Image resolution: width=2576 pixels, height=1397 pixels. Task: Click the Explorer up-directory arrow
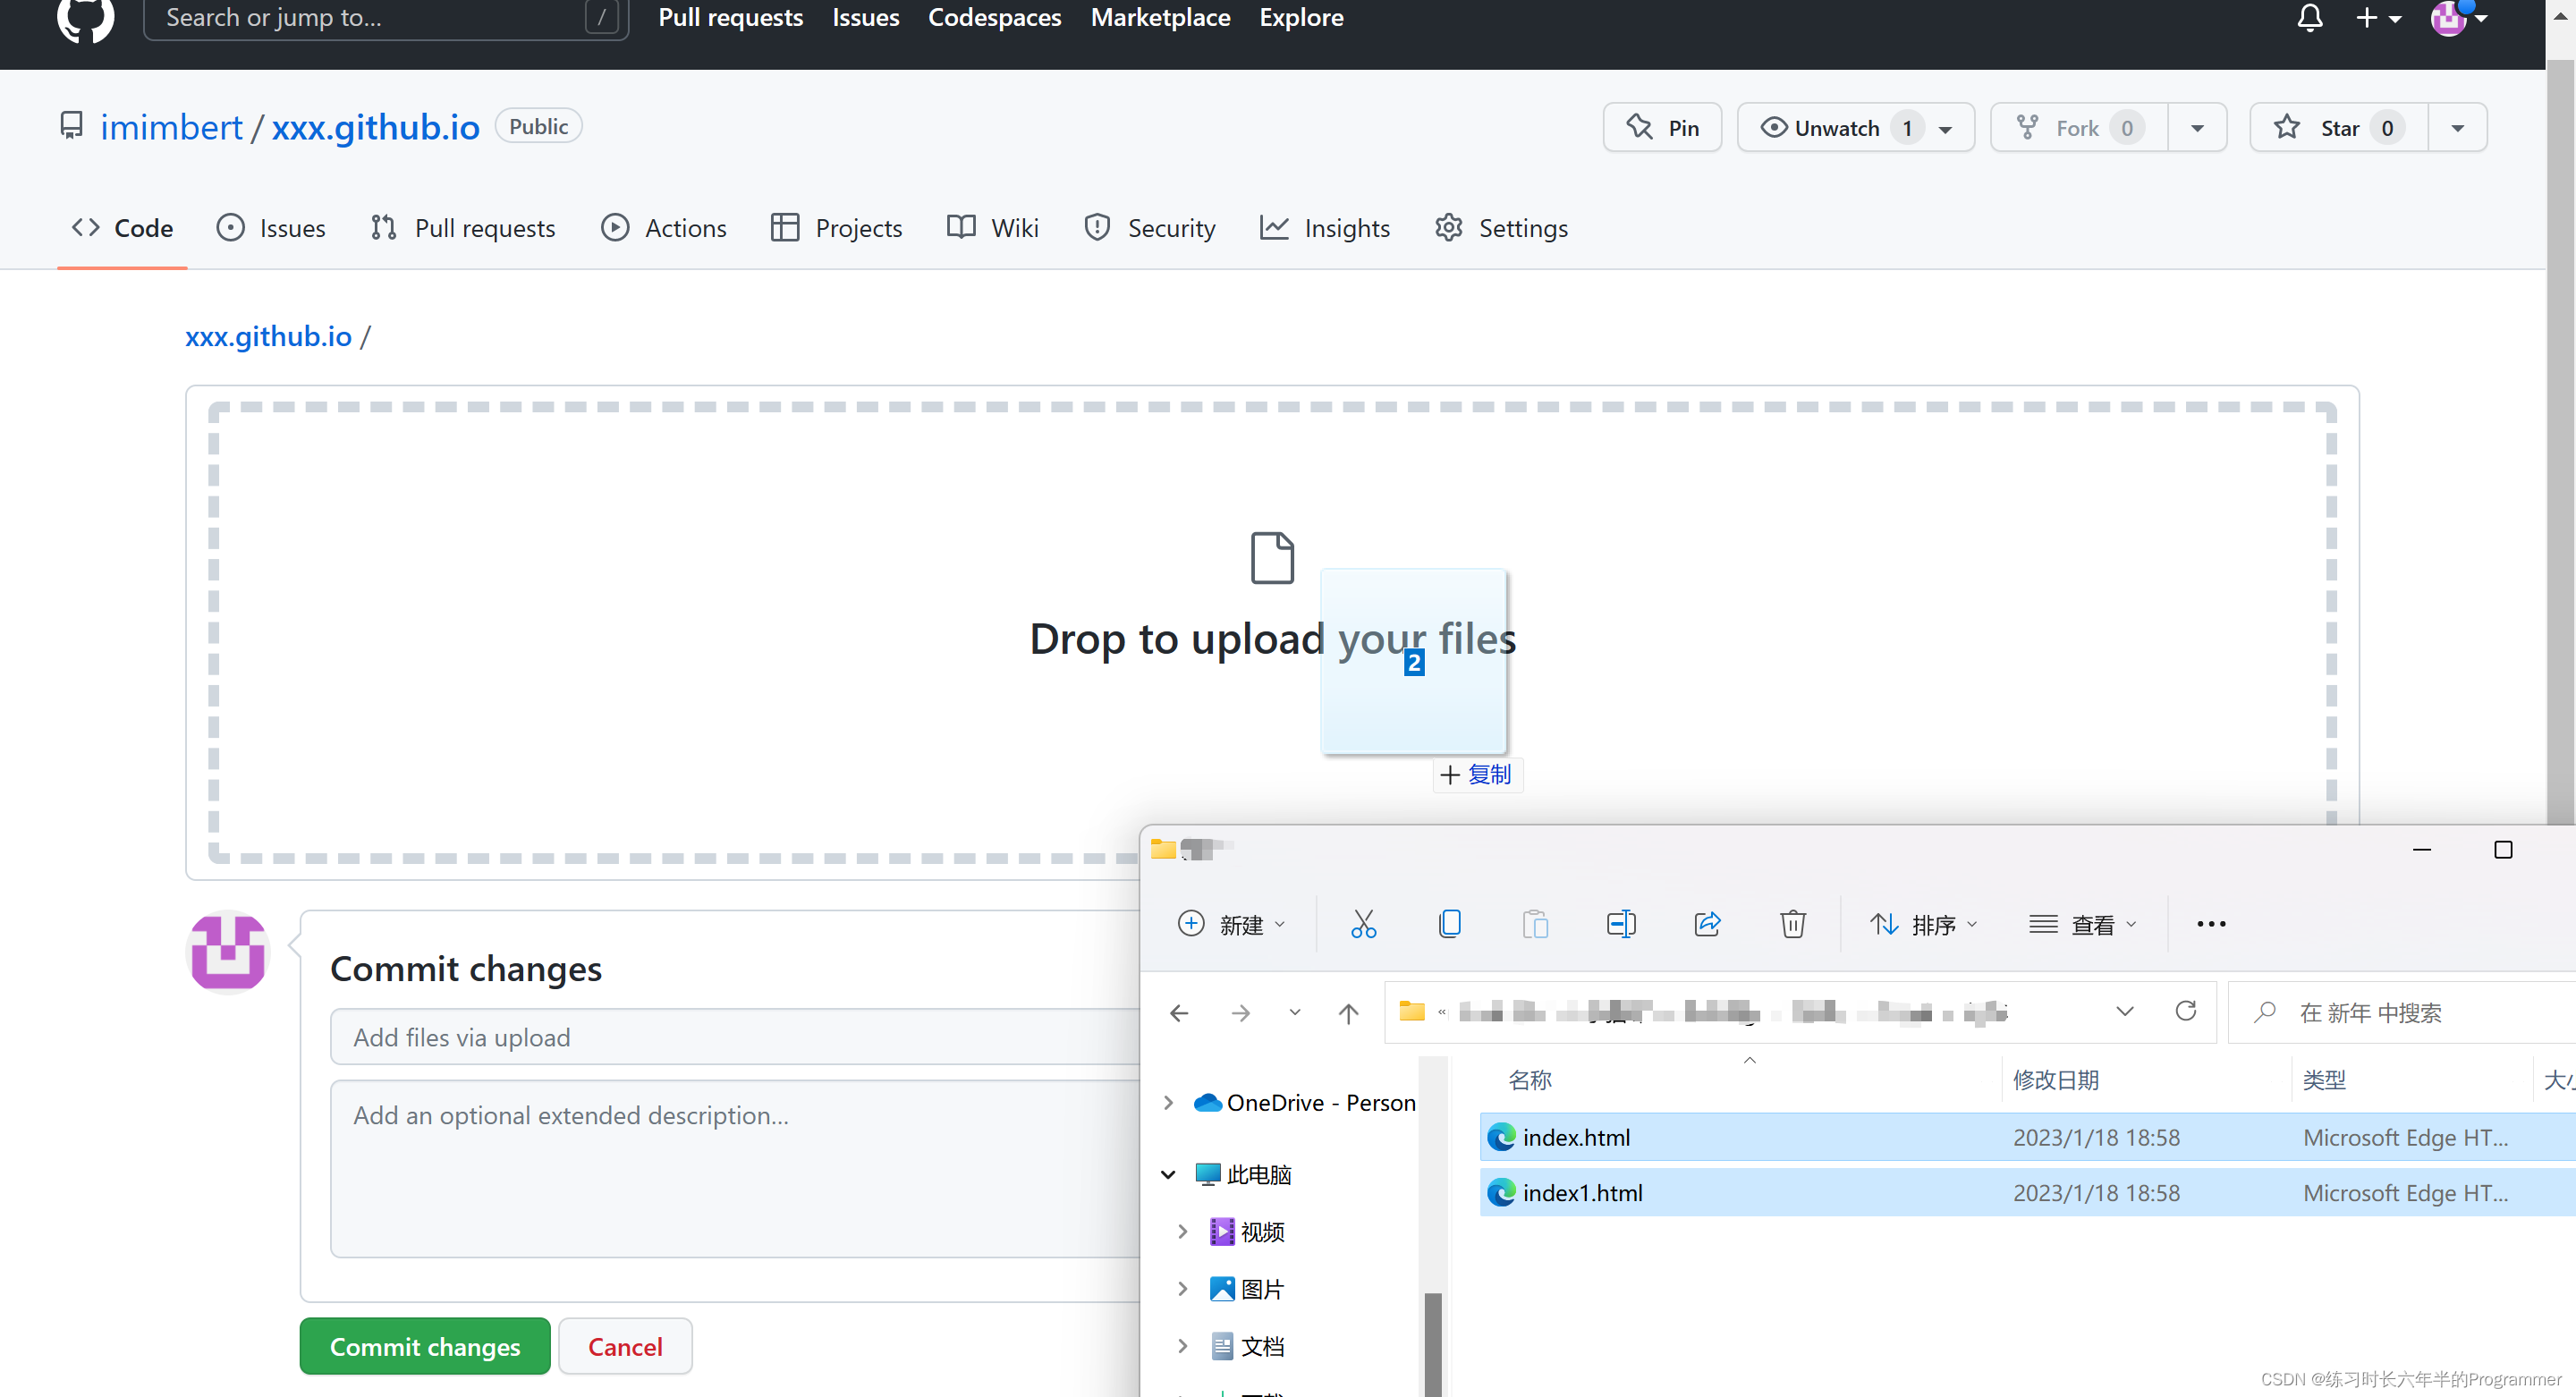coord(1348,1013)
